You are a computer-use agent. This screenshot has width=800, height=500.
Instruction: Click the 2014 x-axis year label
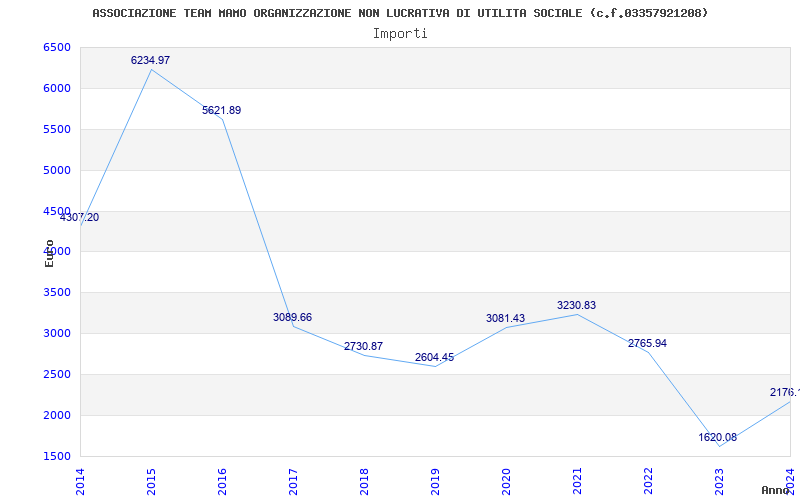coord(80,482)
